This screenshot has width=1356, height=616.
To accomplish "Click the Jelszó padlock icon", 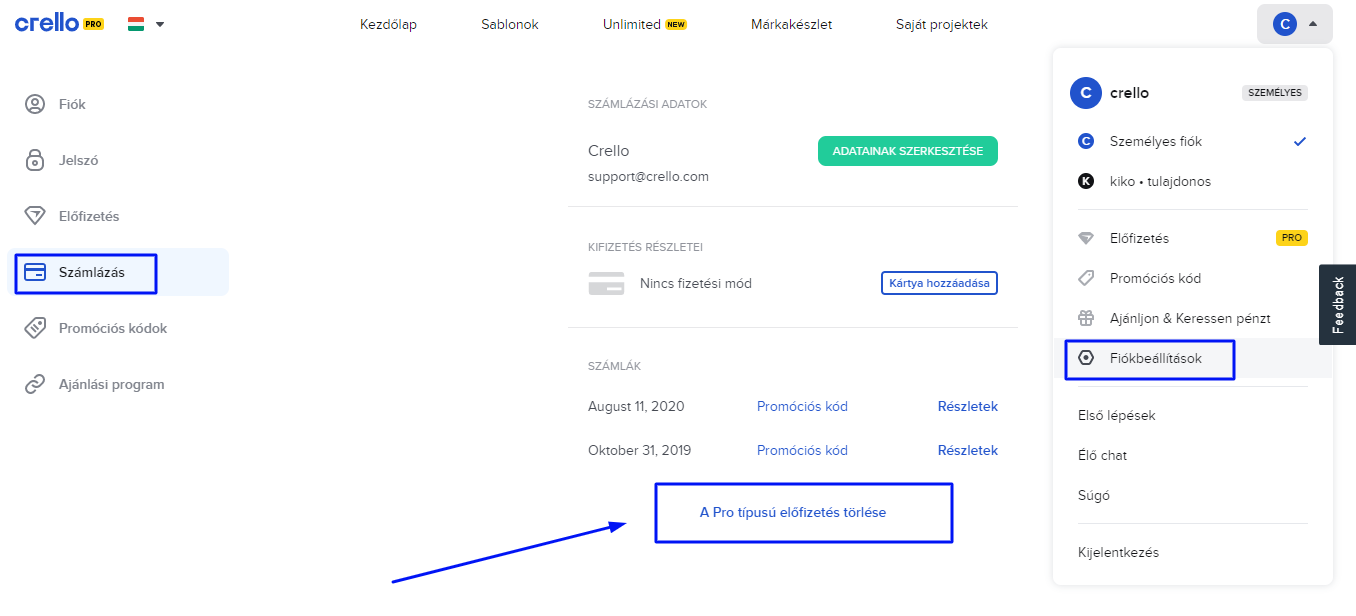I will click(35, 160).
